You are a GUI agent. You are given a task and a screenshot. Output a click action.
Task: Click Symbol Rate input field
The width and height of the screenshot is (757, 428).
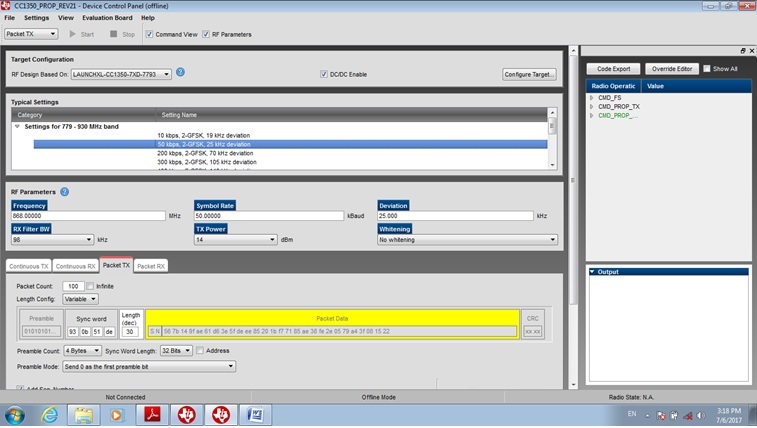[x=269, y=216]
